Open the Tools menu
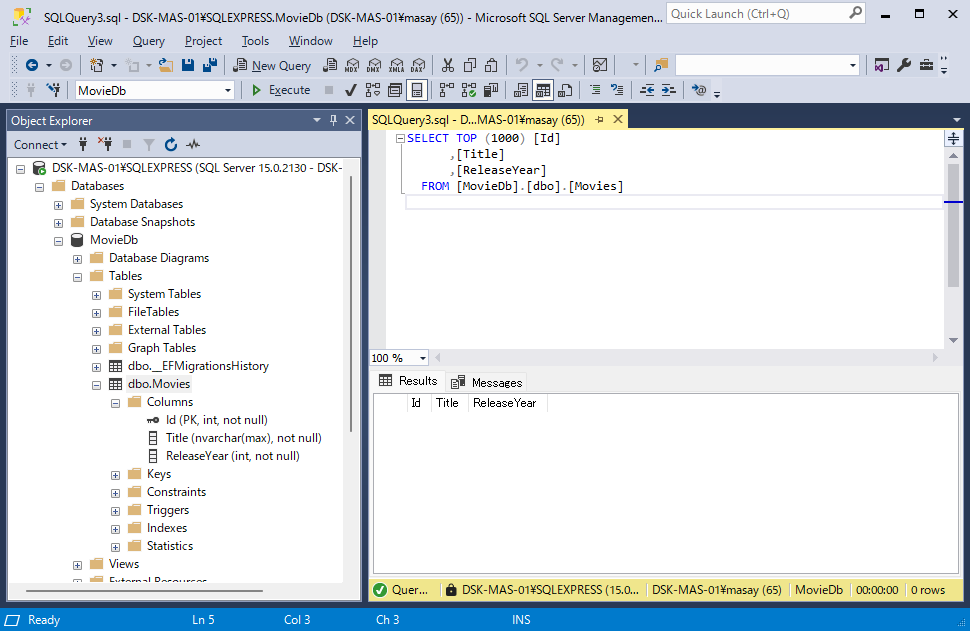 (x=255, y=41)
